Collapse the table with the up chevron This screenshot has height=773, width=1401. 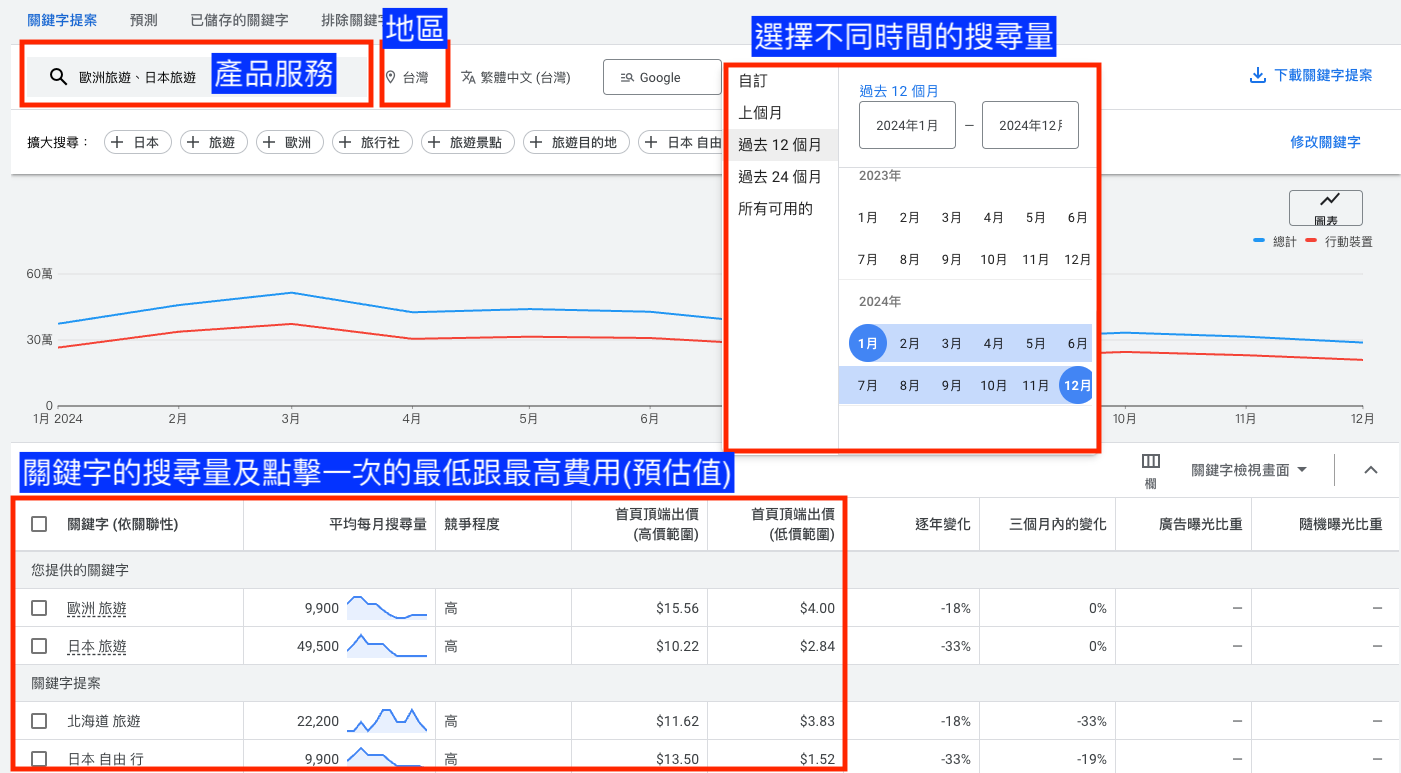pyautogui.click(x=1371, y=470)
